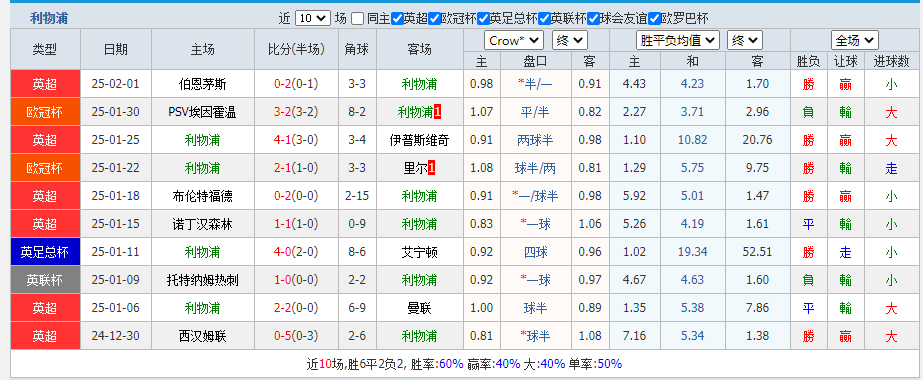Click home team 布伦特福德
The image size is (923, 380).
pyautogui.click(x=202, y=196)
